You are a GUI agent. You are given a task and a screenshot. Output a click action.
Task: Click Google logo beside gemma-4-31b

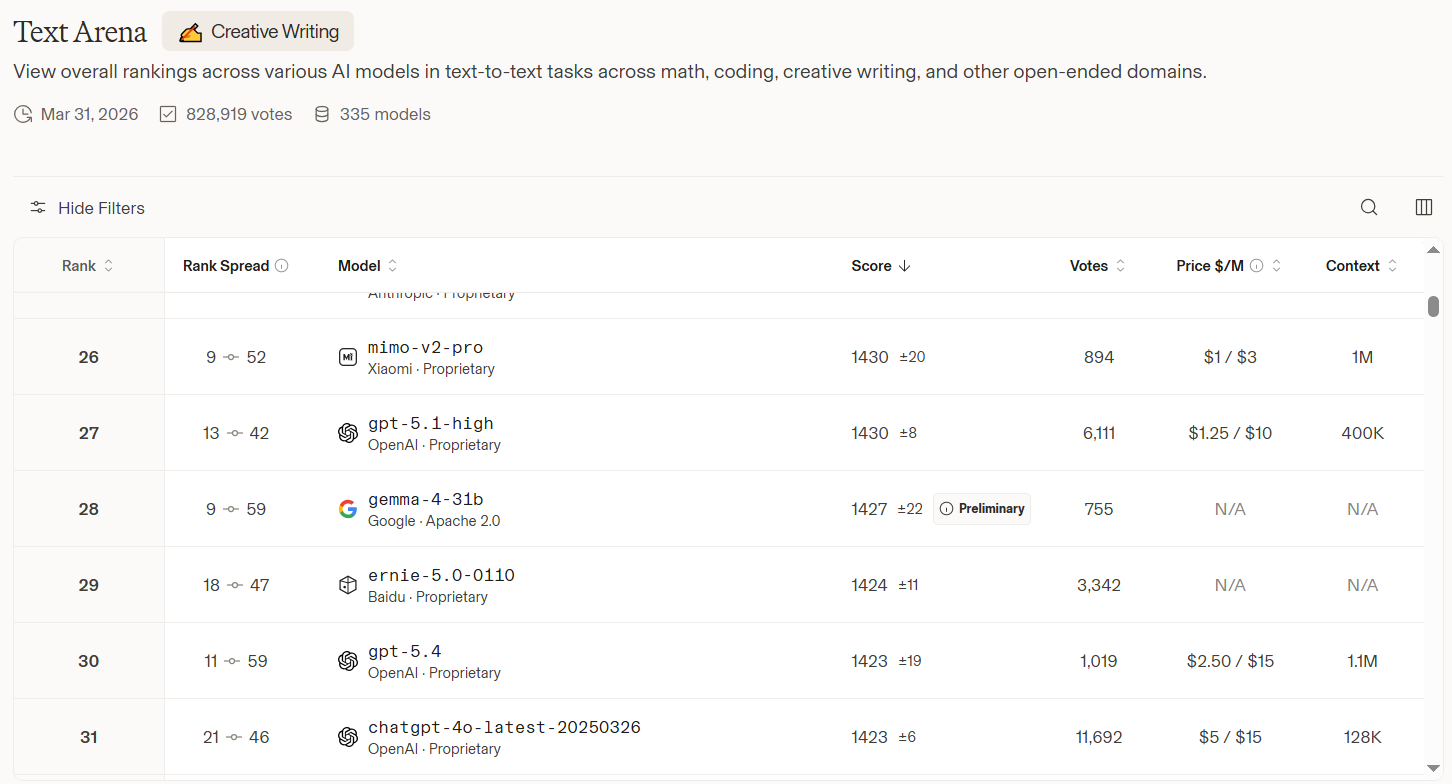(348, 509)
